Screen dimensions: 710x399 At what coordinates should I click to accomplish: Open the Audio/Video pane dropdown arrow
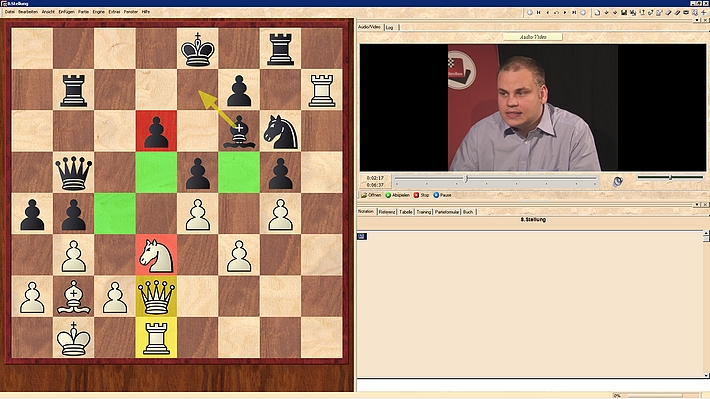point(698,20)
